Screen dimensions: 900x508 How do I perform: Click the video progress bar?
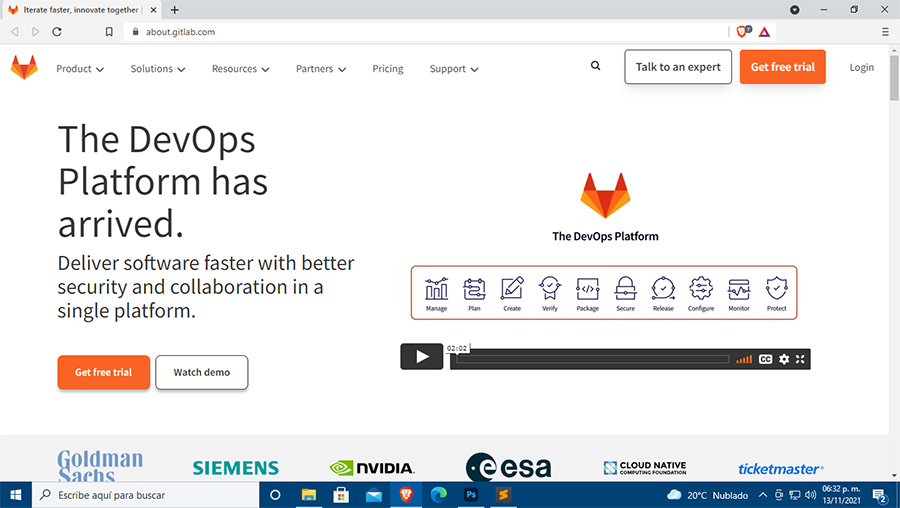pyautogui.click(x=592, y=359)
